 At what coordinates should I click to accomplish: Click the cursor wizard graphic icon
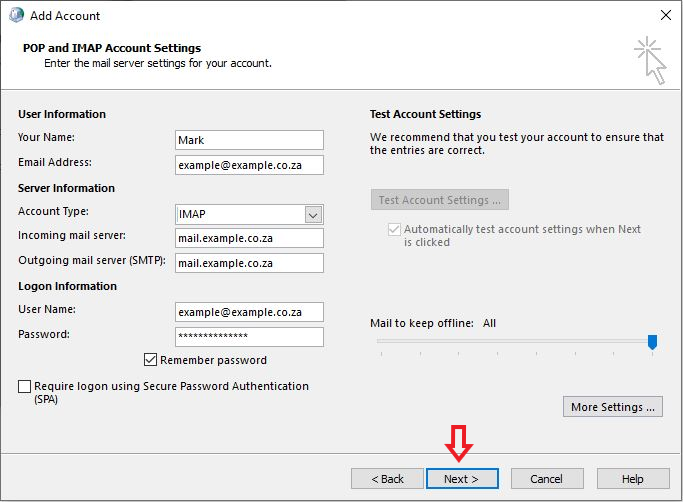650,60
